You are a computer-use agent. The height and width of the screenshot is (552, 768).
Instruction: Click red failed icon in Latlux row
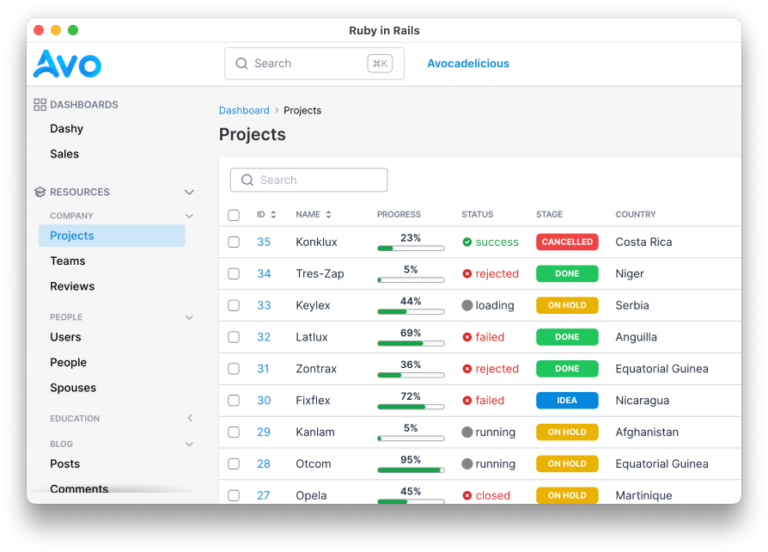point(467,337)
